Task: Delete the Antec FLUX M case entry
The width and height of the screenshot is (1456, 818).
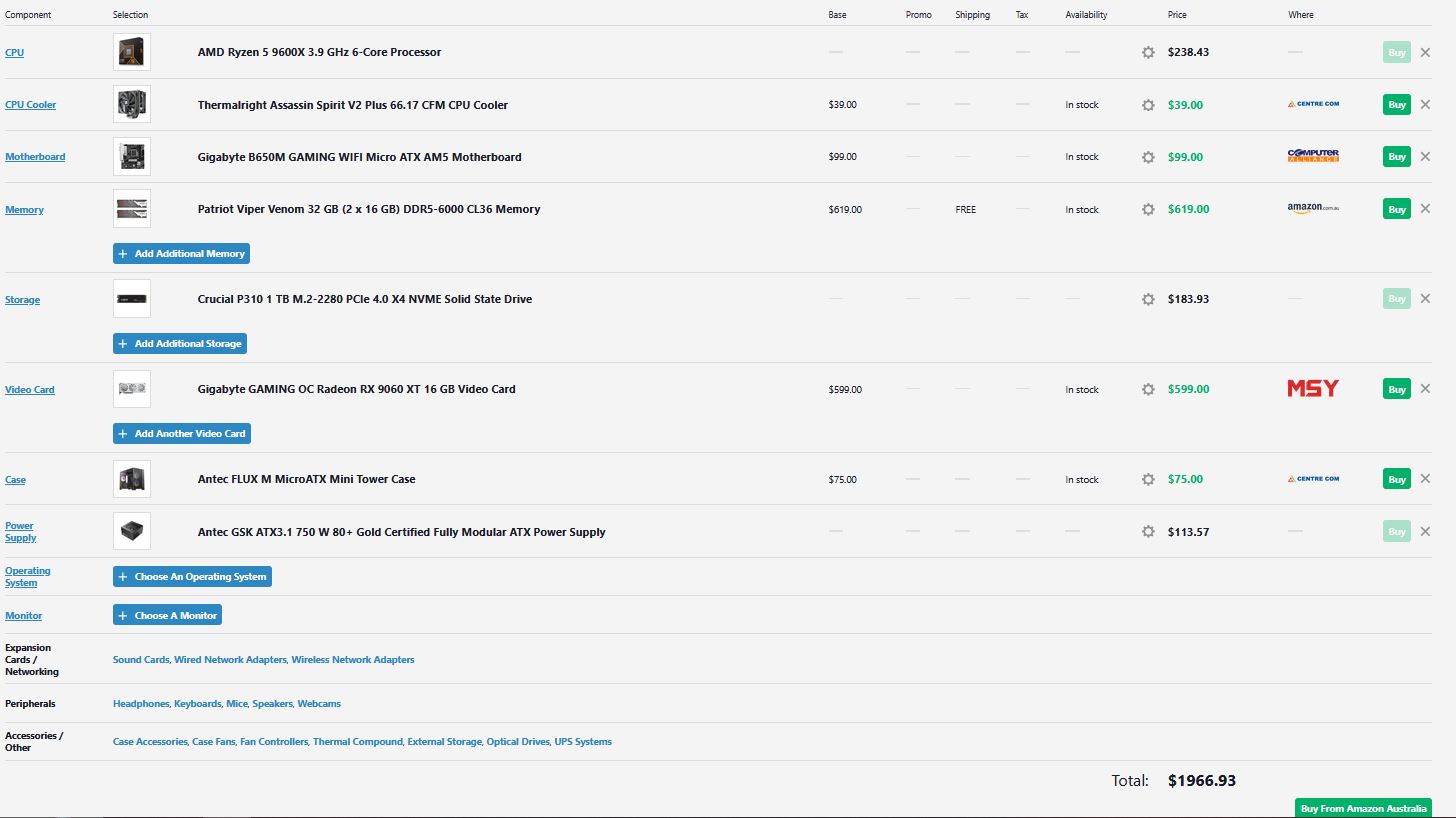Action: tap(1425, 479)
